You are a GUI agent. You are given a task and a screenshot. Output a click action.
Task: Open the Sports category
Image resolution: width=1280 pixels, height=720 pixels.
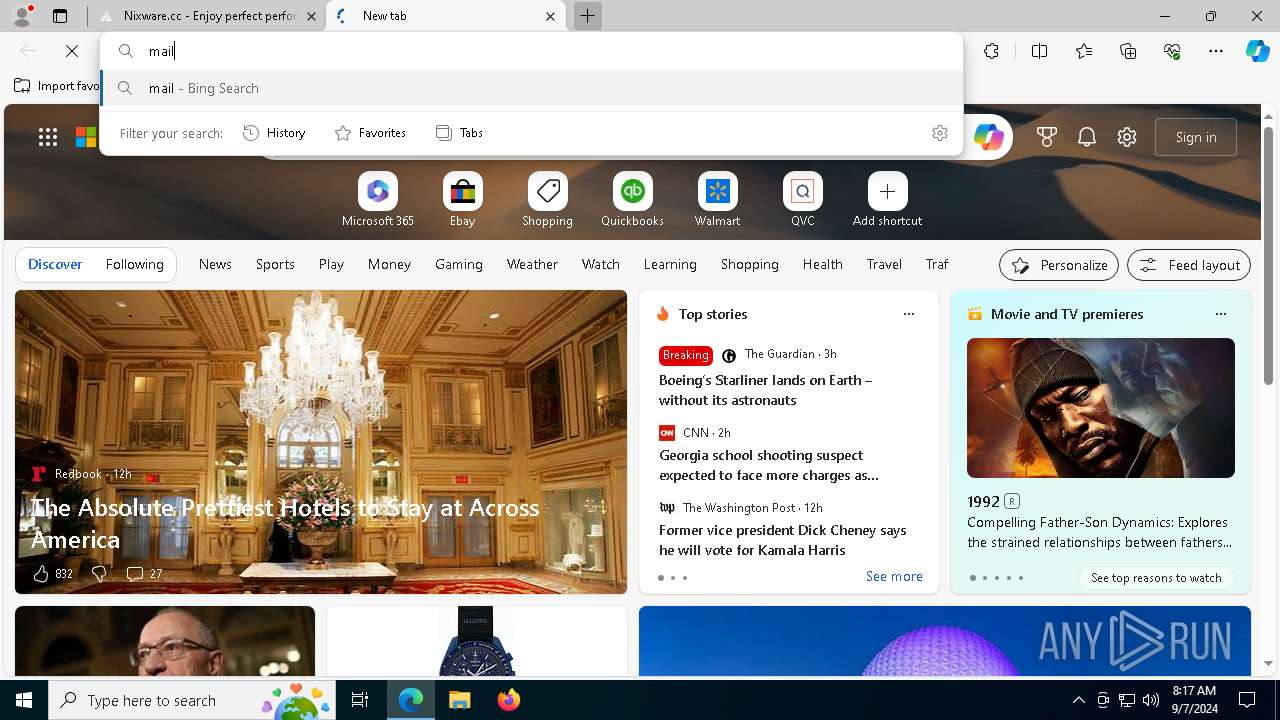(x=275, y=264)
